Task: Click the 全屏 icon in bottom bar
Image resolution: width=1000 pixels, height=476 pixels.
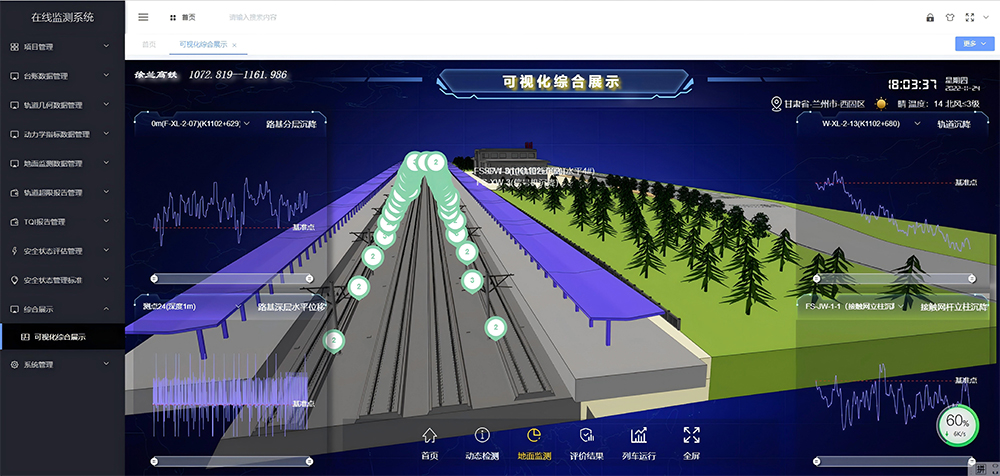Action: click(x=691, y=442)
